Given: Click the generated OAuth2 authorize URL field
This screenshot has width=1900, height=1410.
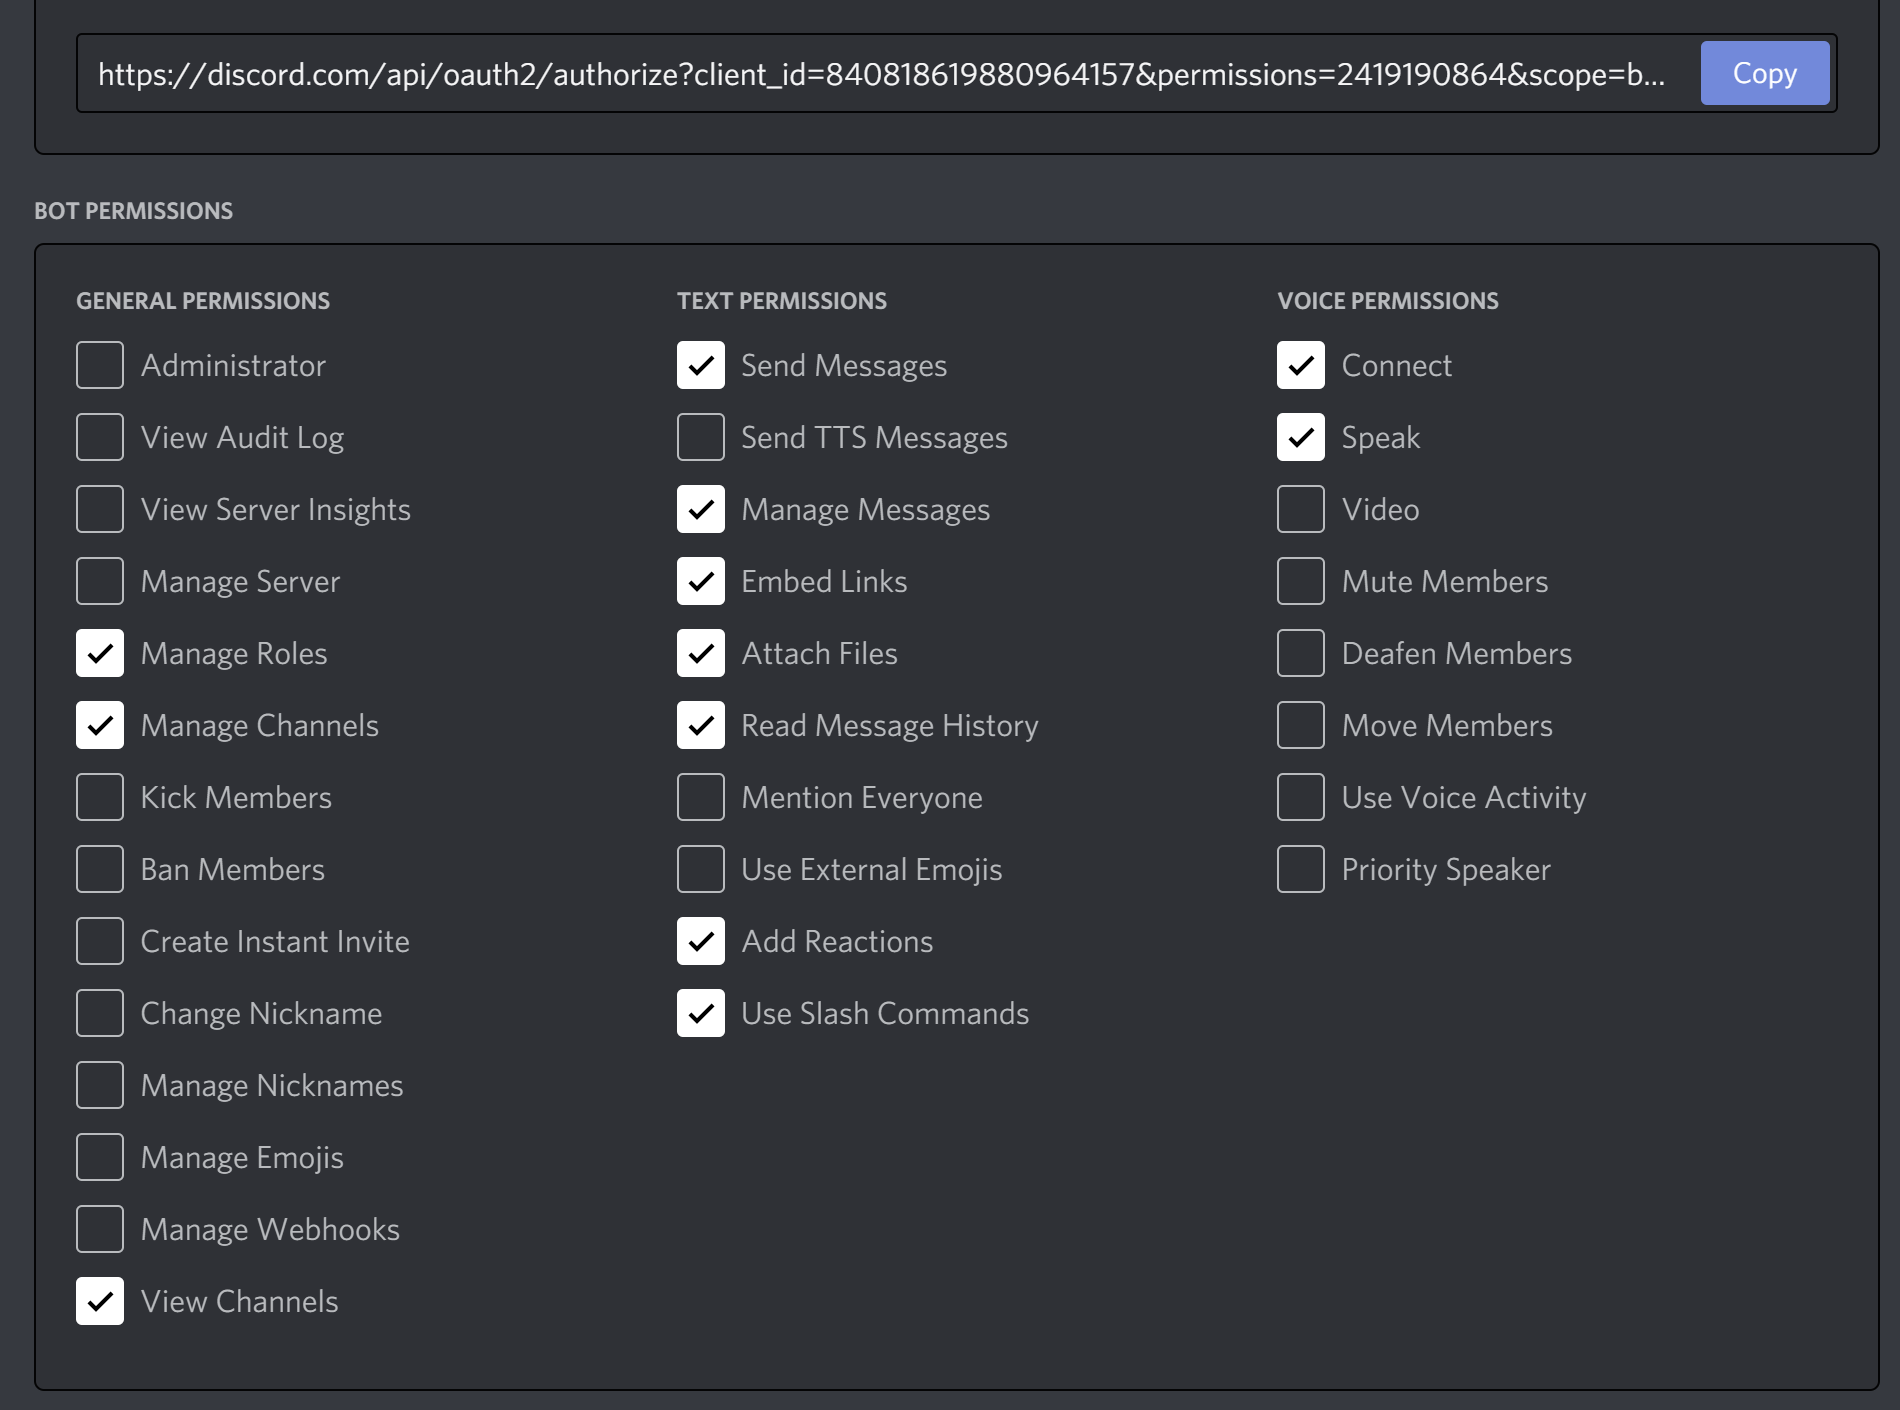Looking at the screenshot, I should coord(880,74).
